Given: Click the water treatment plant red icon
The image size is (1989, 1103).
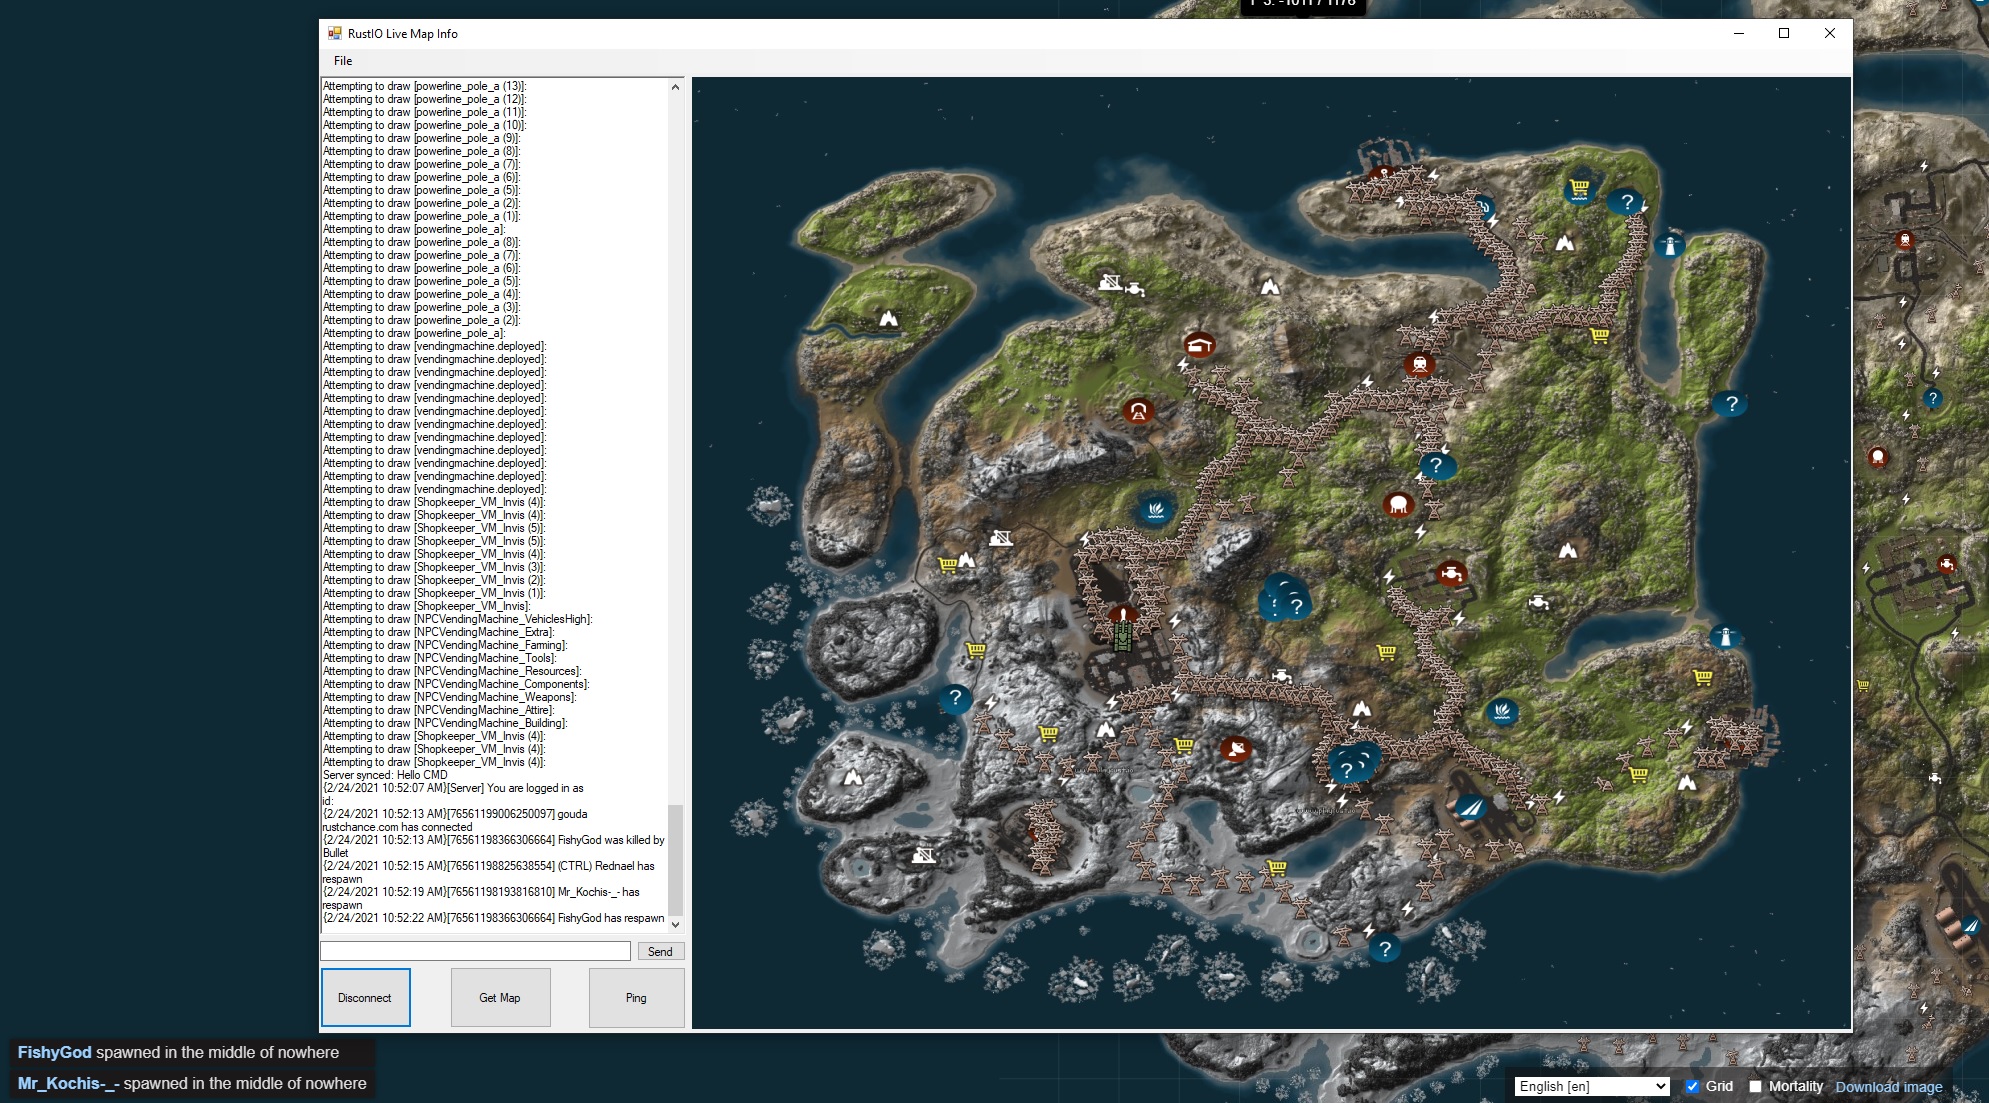Looking at the screenshot, I should tap(1451, 574).
